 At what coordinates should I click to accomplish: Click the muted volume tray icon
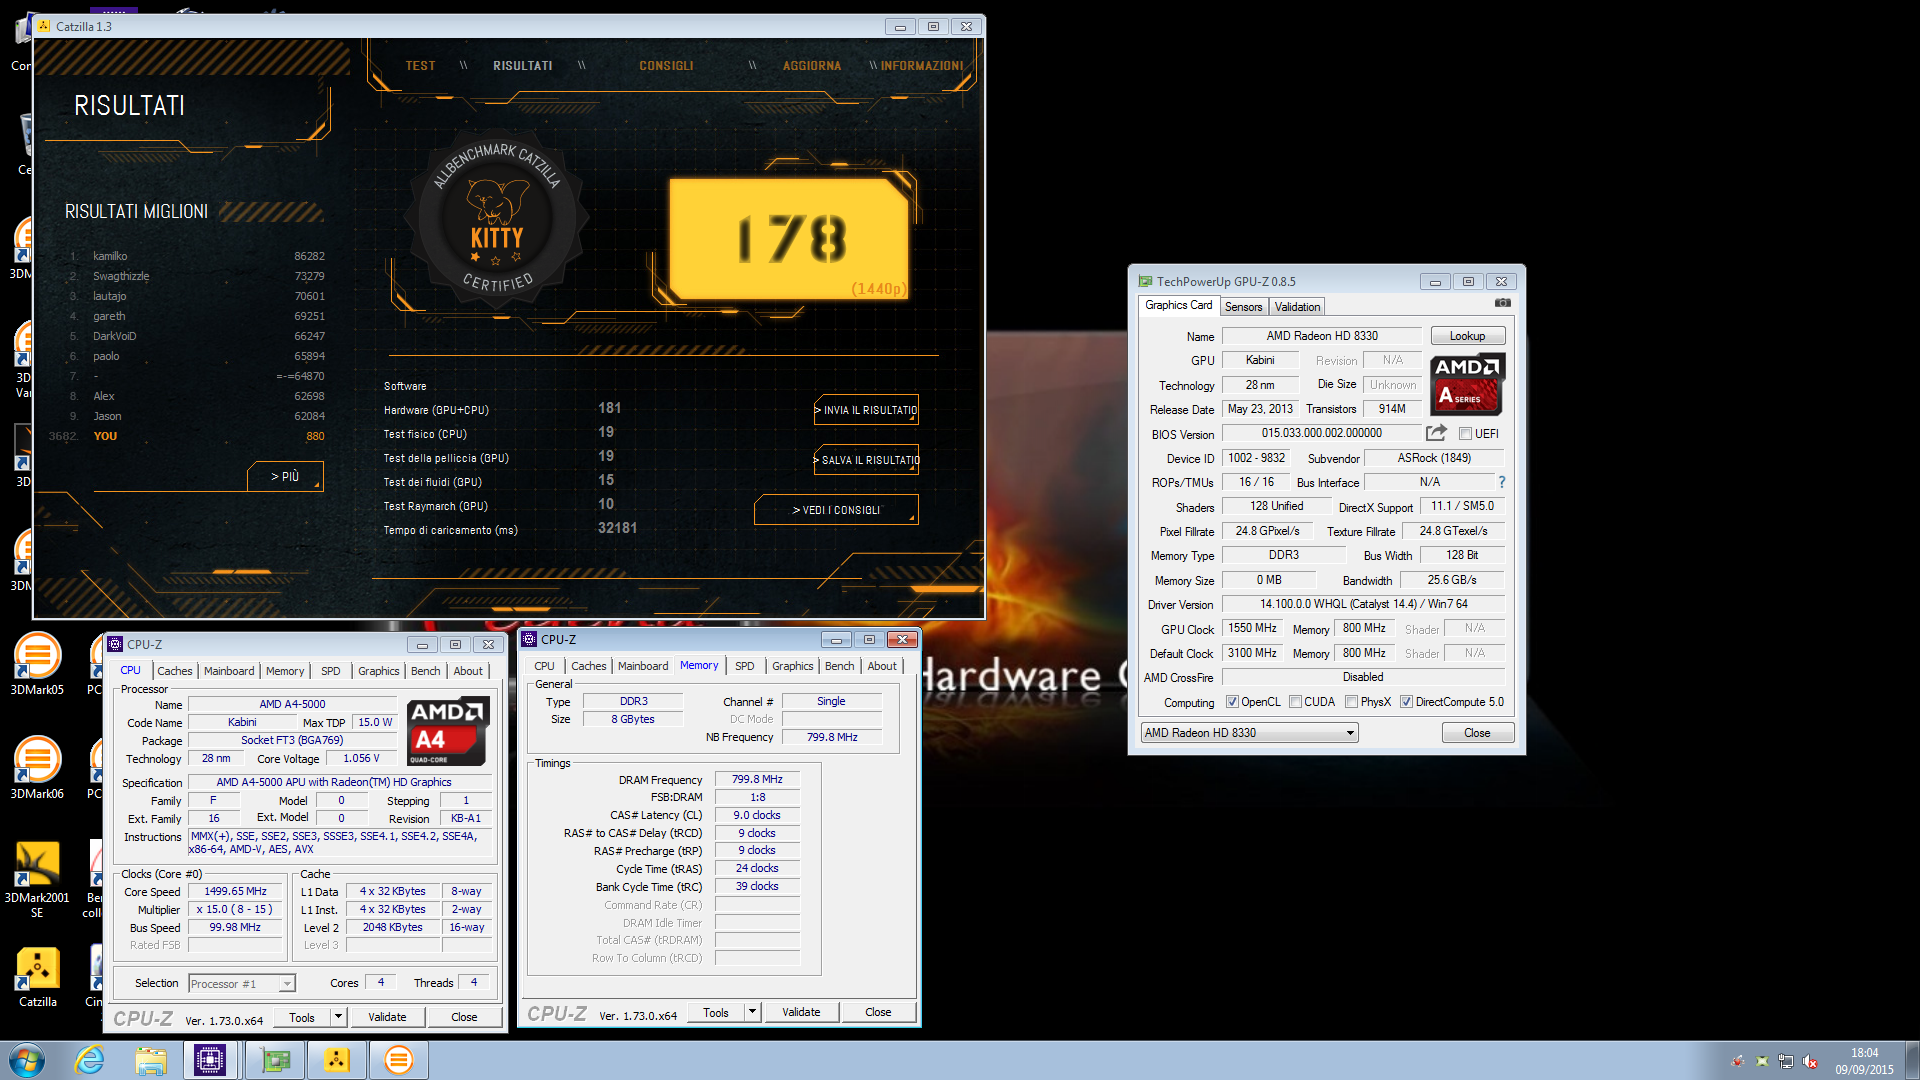[1810, 1061]
